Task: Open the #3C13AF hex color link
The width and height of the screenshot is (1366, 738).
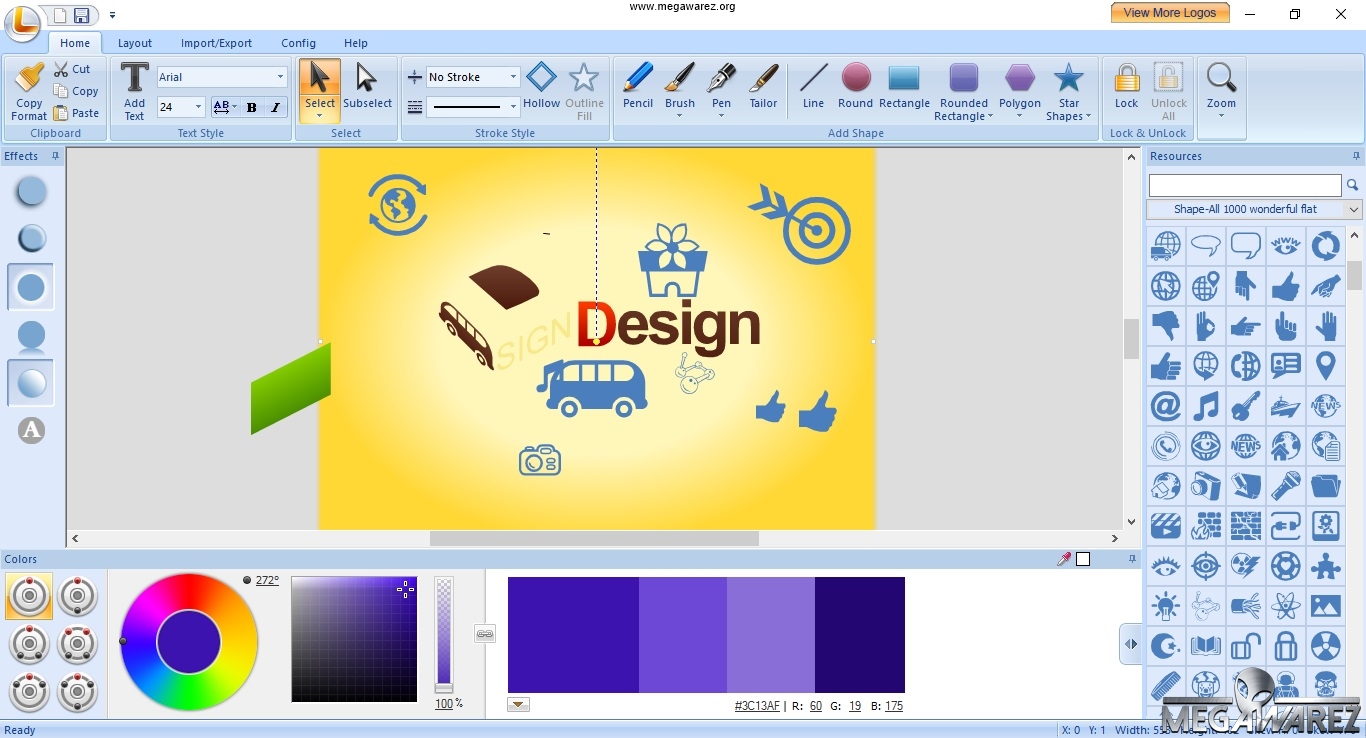Action: click(757, 705)
